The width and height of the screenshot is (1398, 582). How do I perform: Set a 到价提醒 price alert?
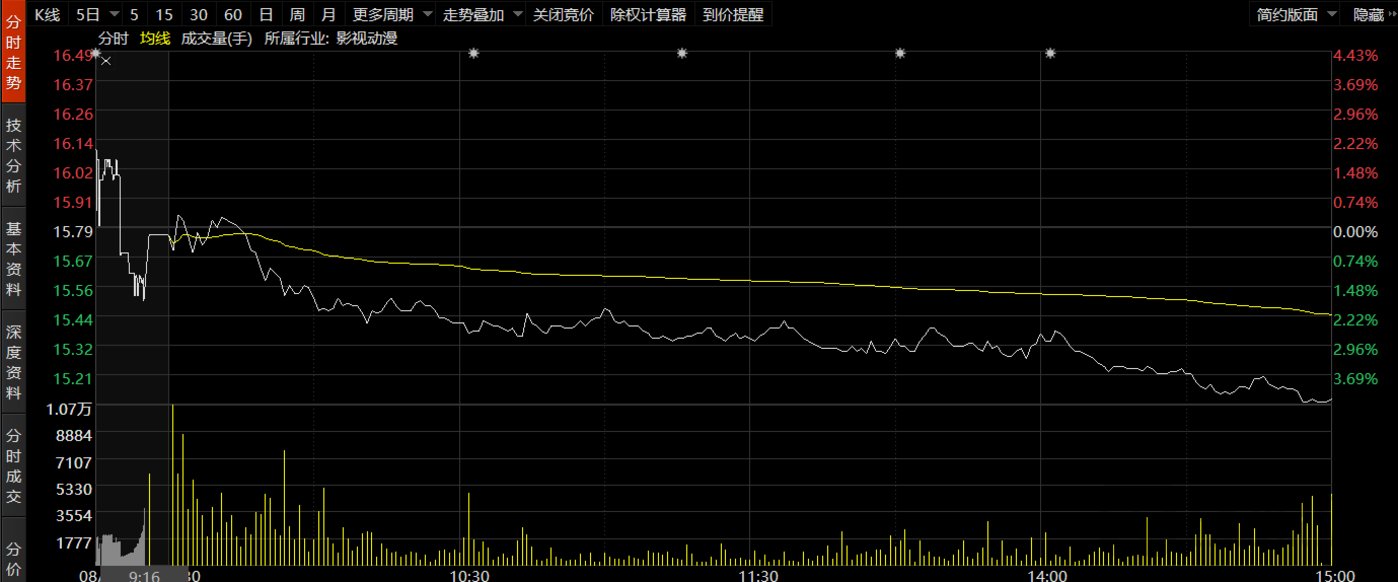733,15
